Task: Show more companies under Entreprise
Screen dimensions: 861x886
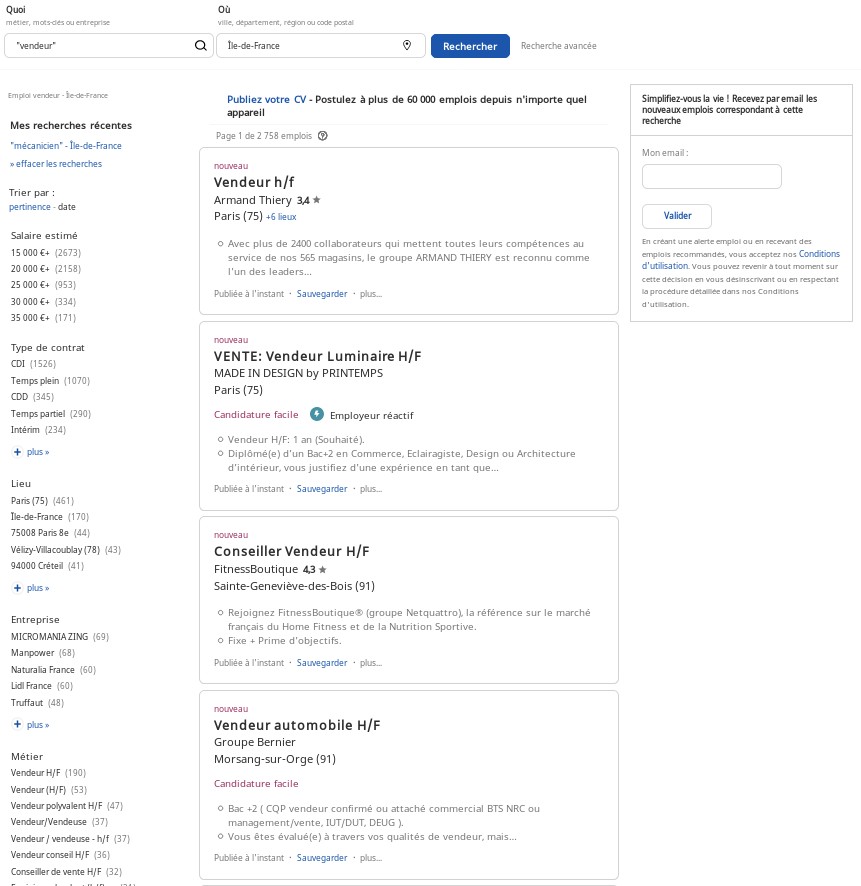Action: 31,724
